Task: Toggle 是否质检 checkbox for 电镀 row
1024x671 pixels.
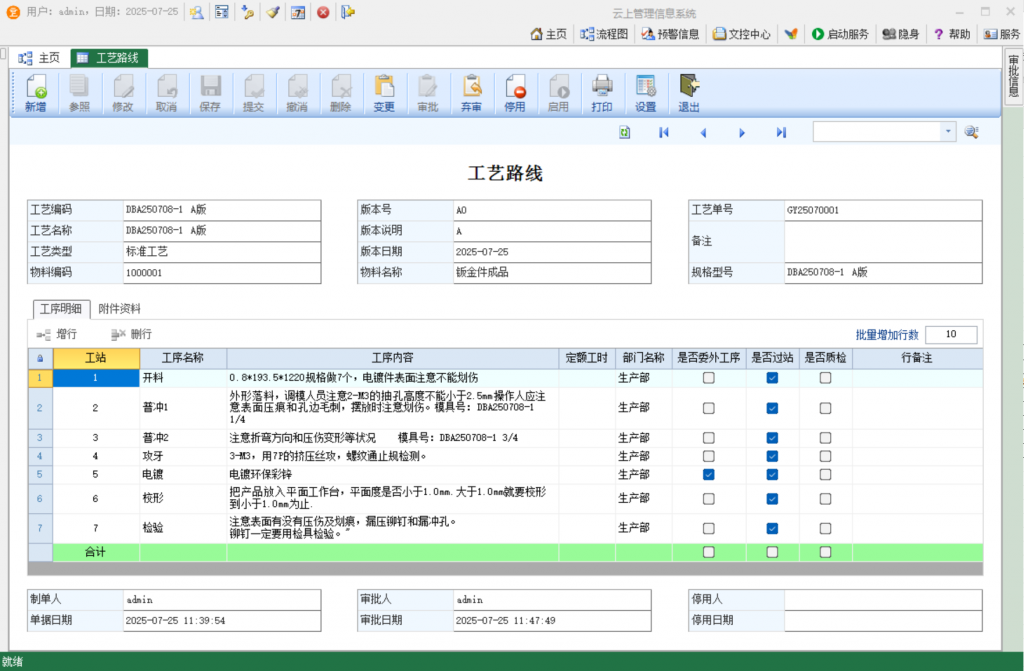Action: click(x=825, y=474)
